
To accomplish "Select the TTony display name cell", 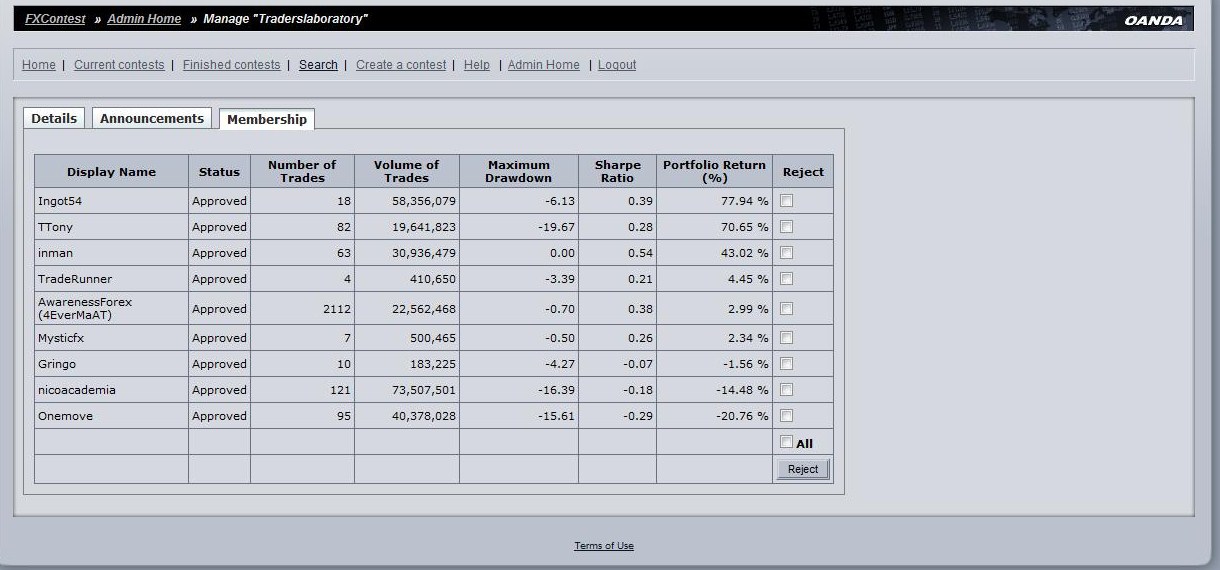I will click(111, 227).
